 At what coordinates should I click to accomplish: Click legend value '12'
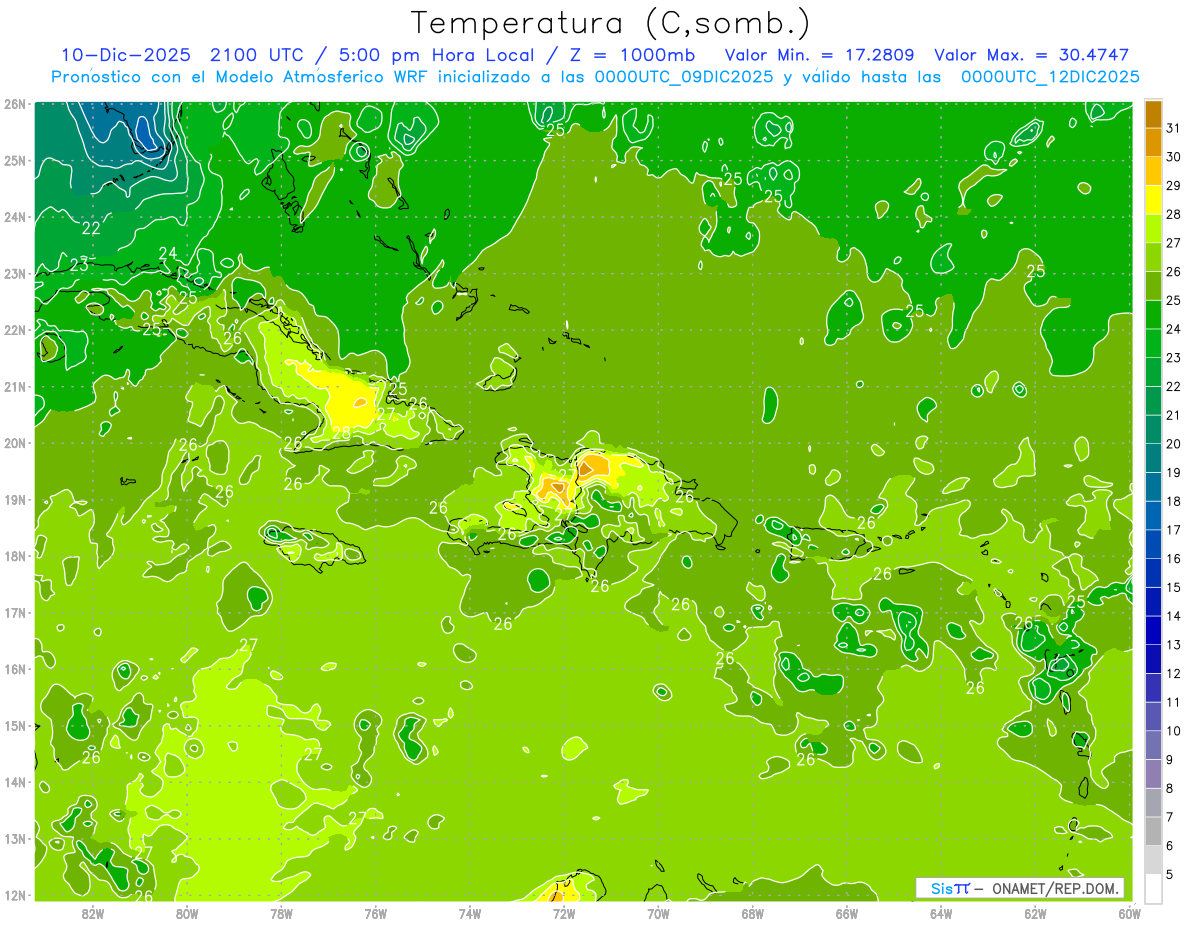coord(1173,674)
